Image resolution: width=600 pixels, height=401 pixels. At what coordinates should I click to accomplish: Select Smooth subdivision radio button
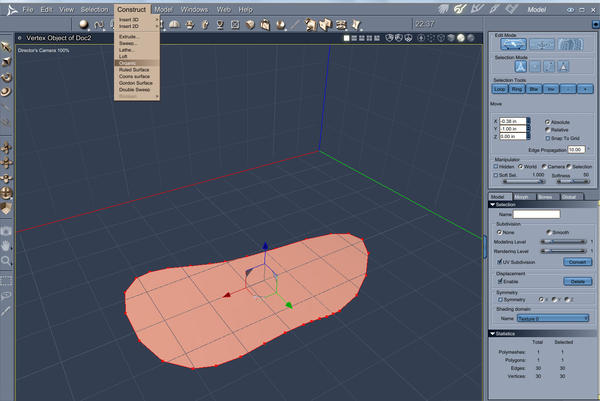click(x=548, y=232)
